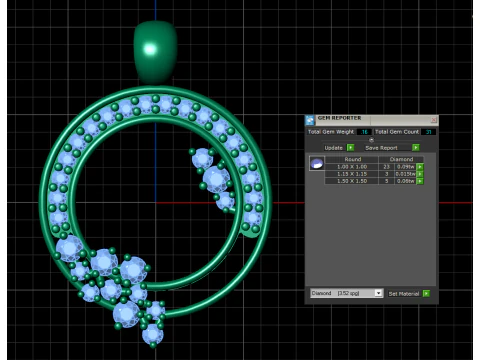Open the Diamond material dropdown
Viewport: 480px width, 360px height.
pyautogui.click(x=378, y=293)
